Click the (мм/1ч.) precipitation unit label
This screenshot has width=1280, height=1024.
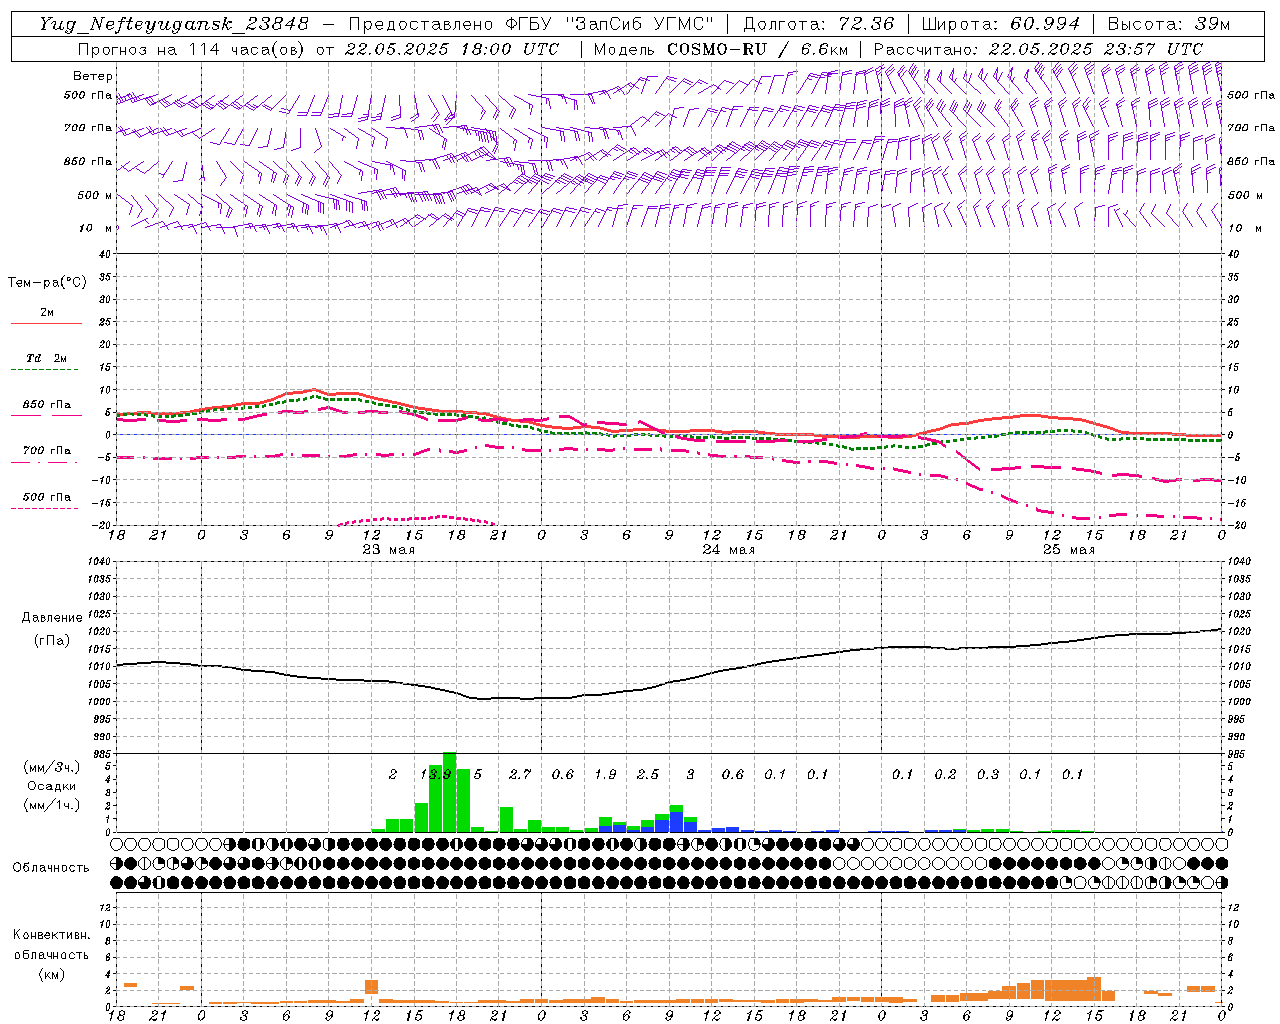click(51, 805)
